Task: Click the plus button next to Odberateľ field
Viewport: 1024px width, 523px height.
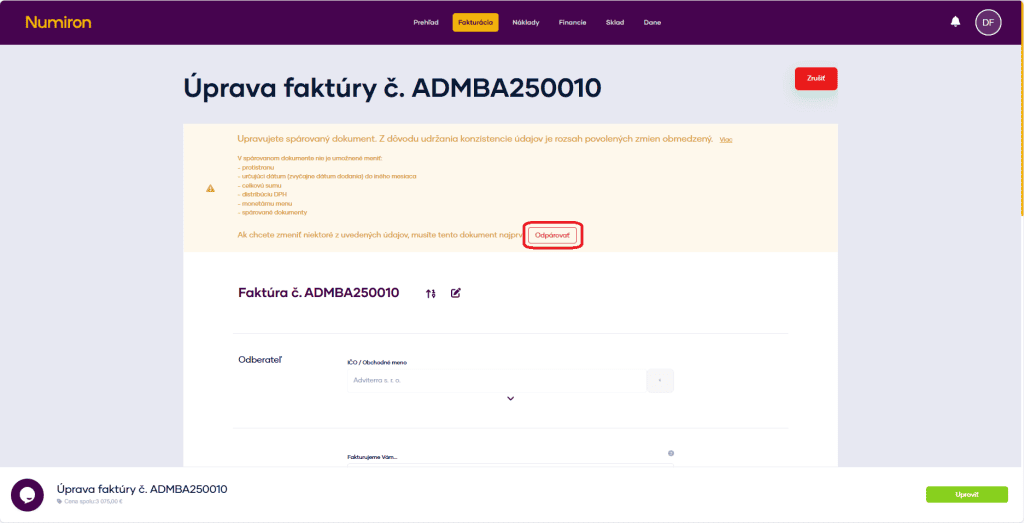Action: tap(660, 381)
